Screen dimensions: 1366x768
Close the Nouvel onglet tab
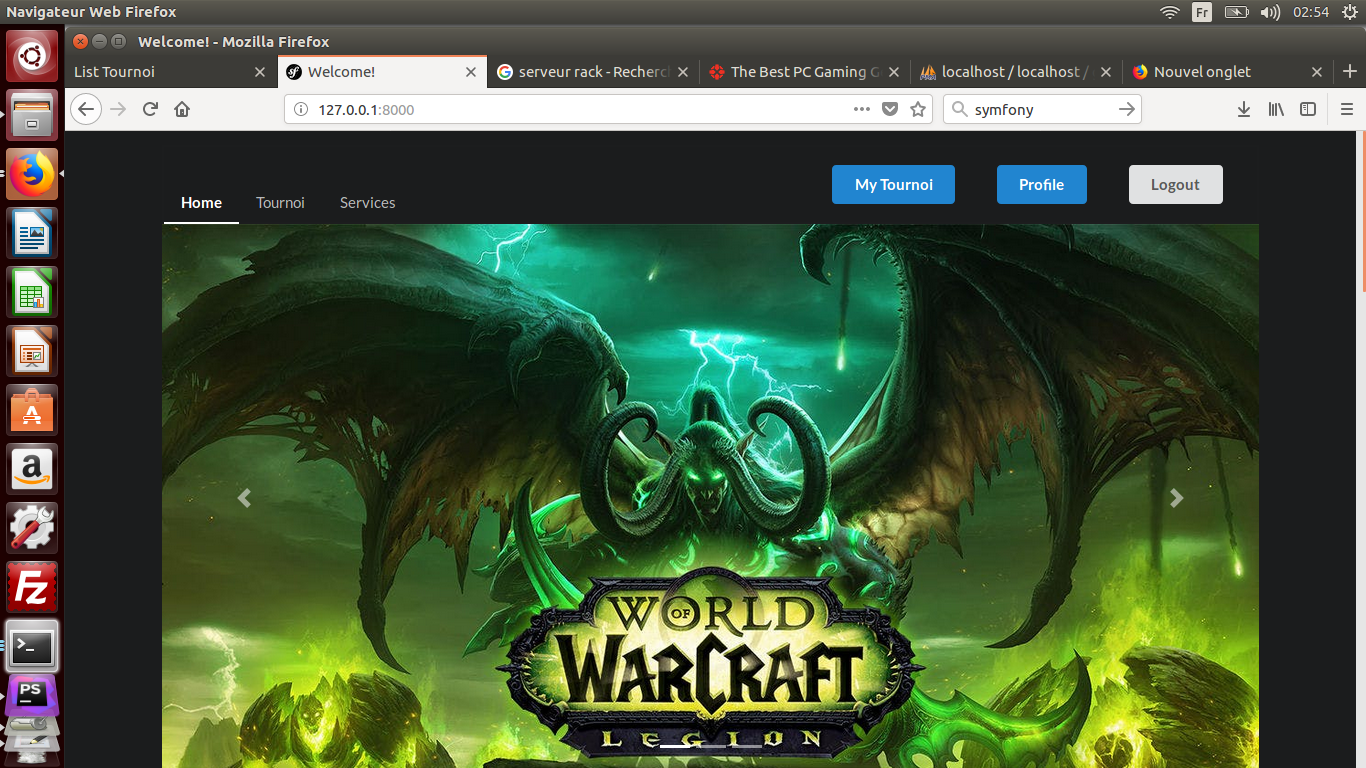pos(1317,72)
